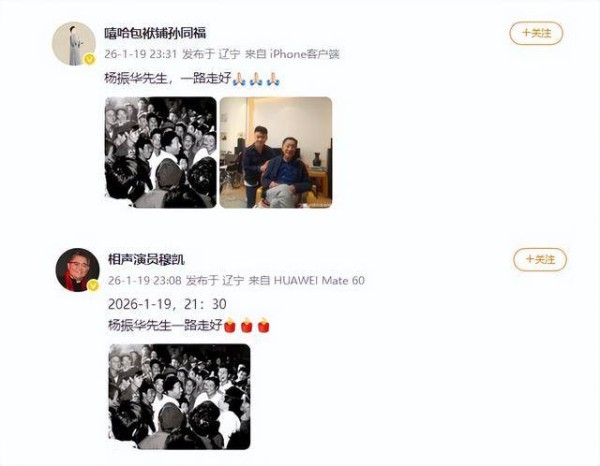Click verified badge on first avatar
The width and height of the screenshot is (600, 466).
tap(90, 59)
